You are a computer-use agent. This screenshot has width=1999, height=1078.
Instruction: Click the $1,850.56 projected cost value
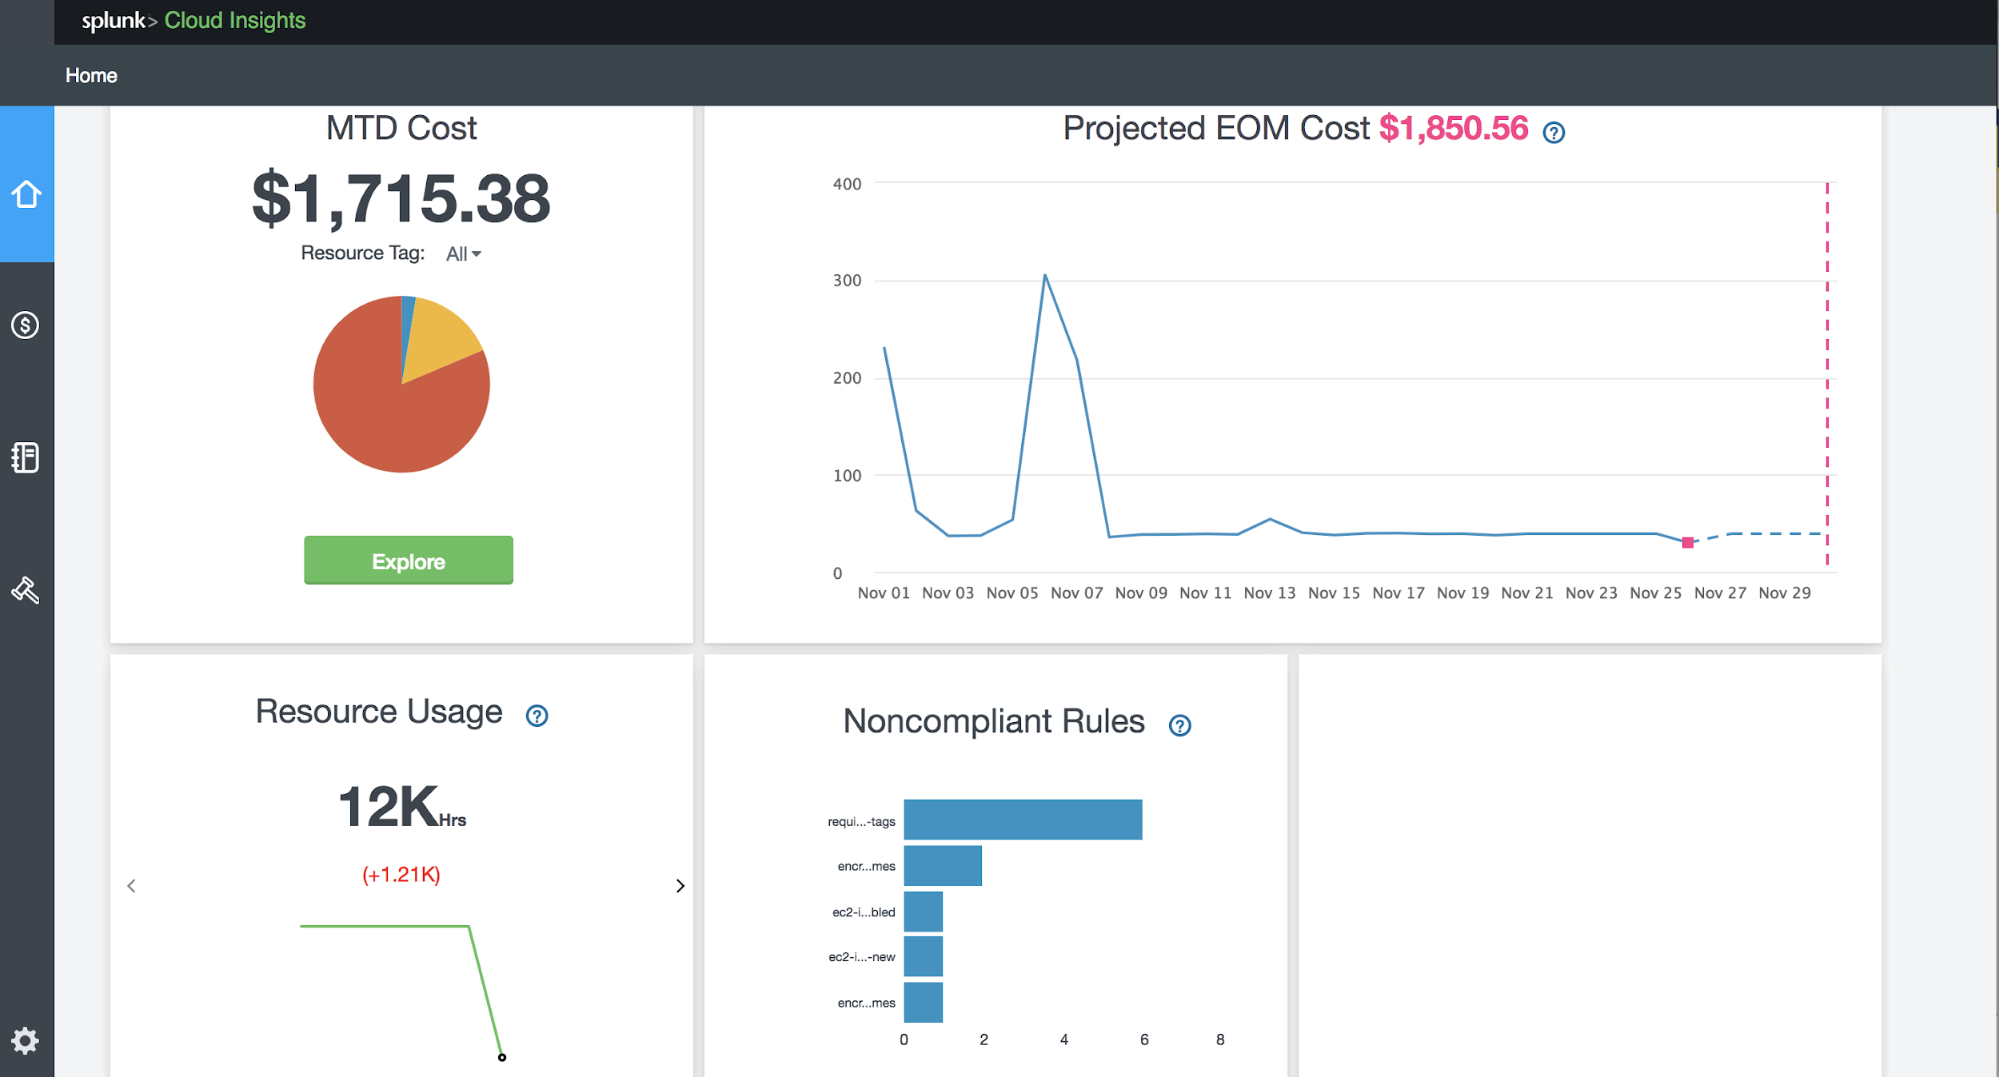click(1453, 128)
